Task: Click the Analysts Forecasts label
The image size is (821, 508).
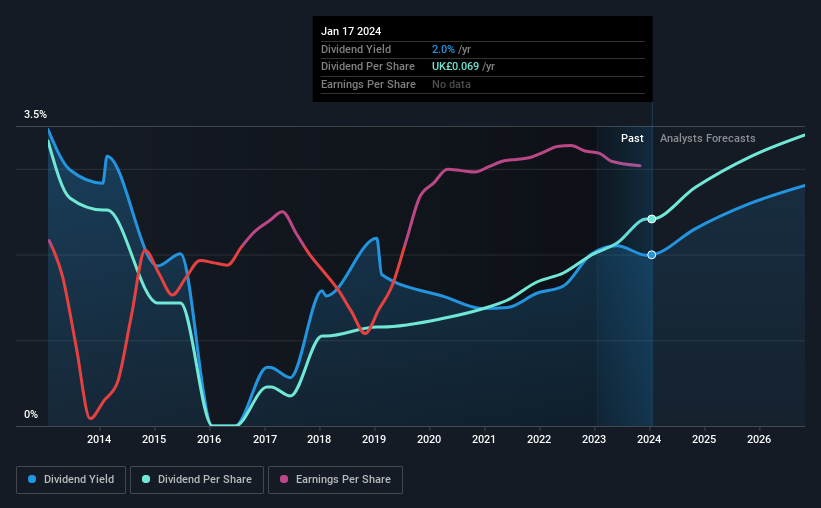Action: [707, 138]
